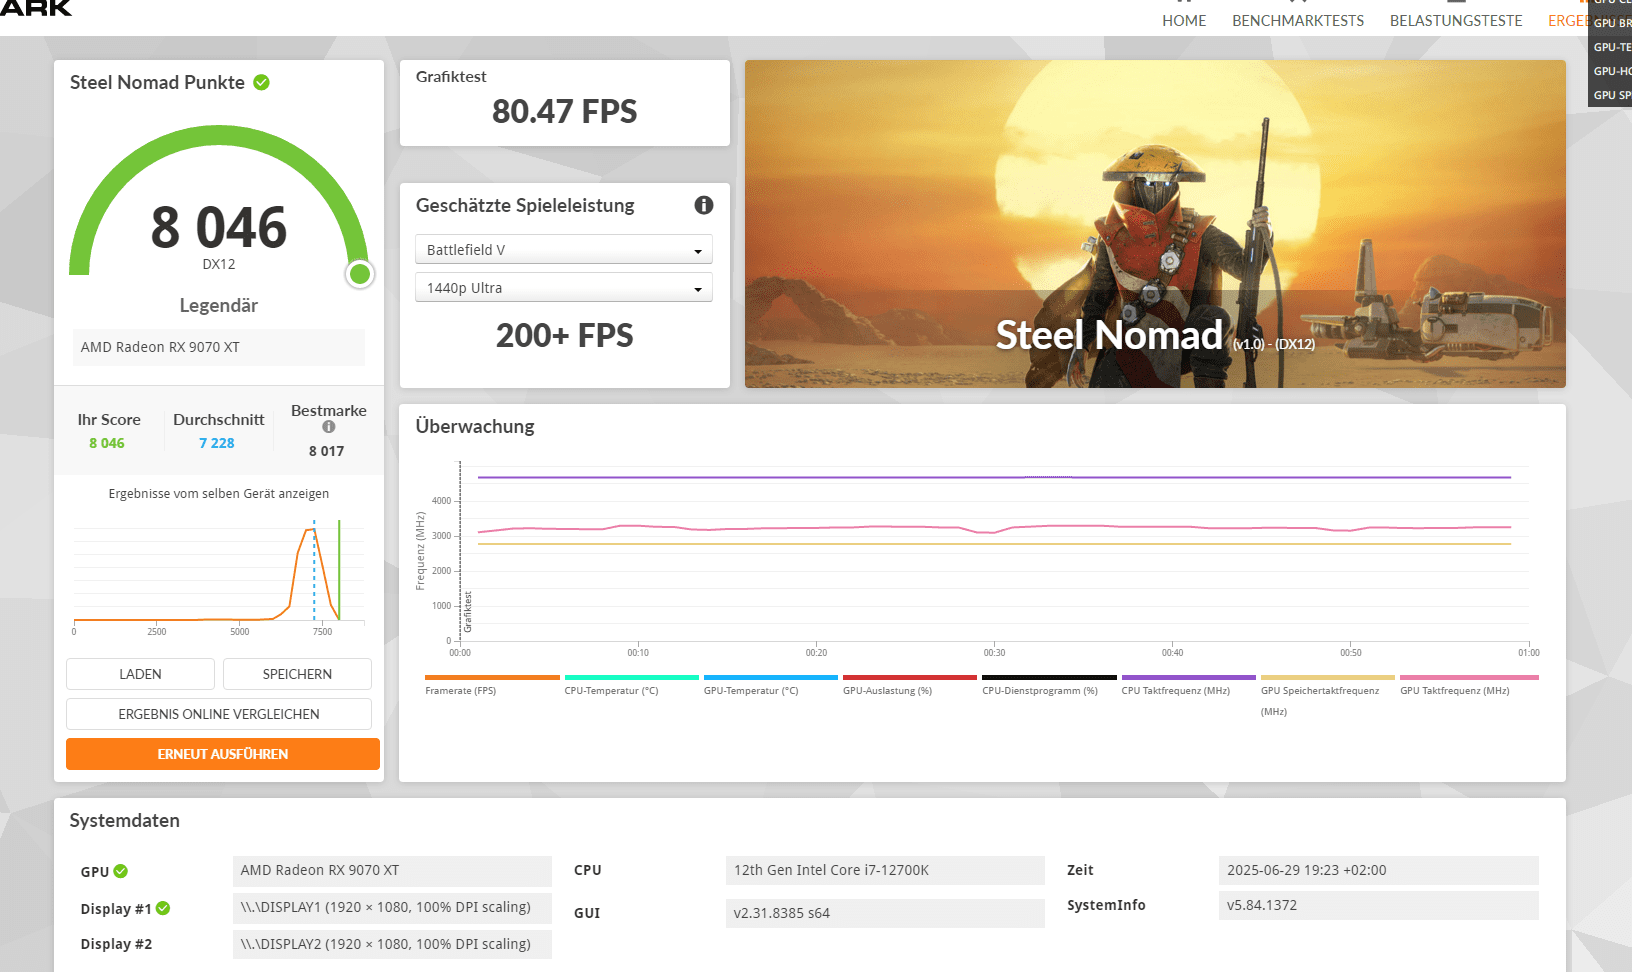The width and height of the screenshot is (1632, 972).
Task: Click \\.\DISPLAY1 resolution field
Action: (392, 908)
